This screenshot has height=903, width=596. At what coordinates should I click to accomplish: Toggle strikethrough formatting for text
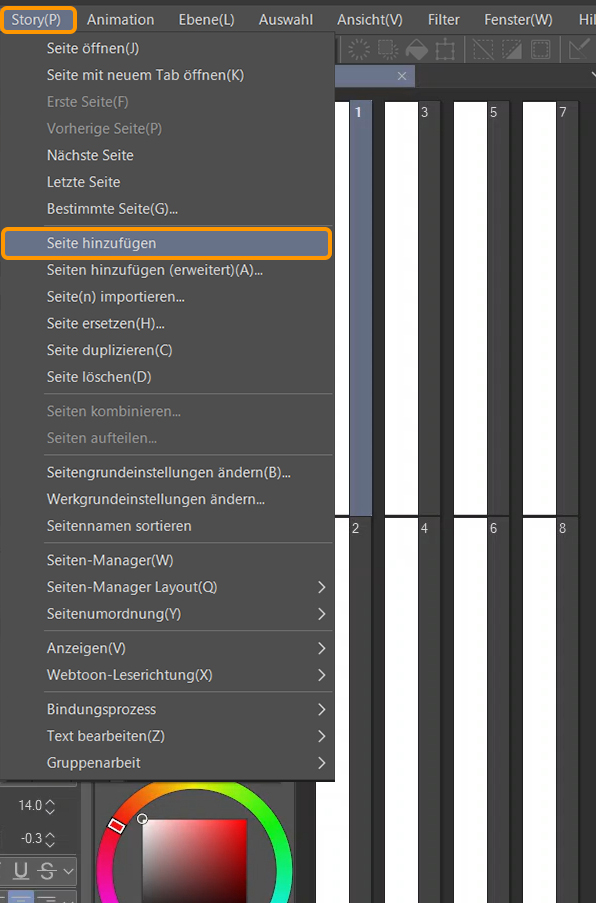[46, 870]
